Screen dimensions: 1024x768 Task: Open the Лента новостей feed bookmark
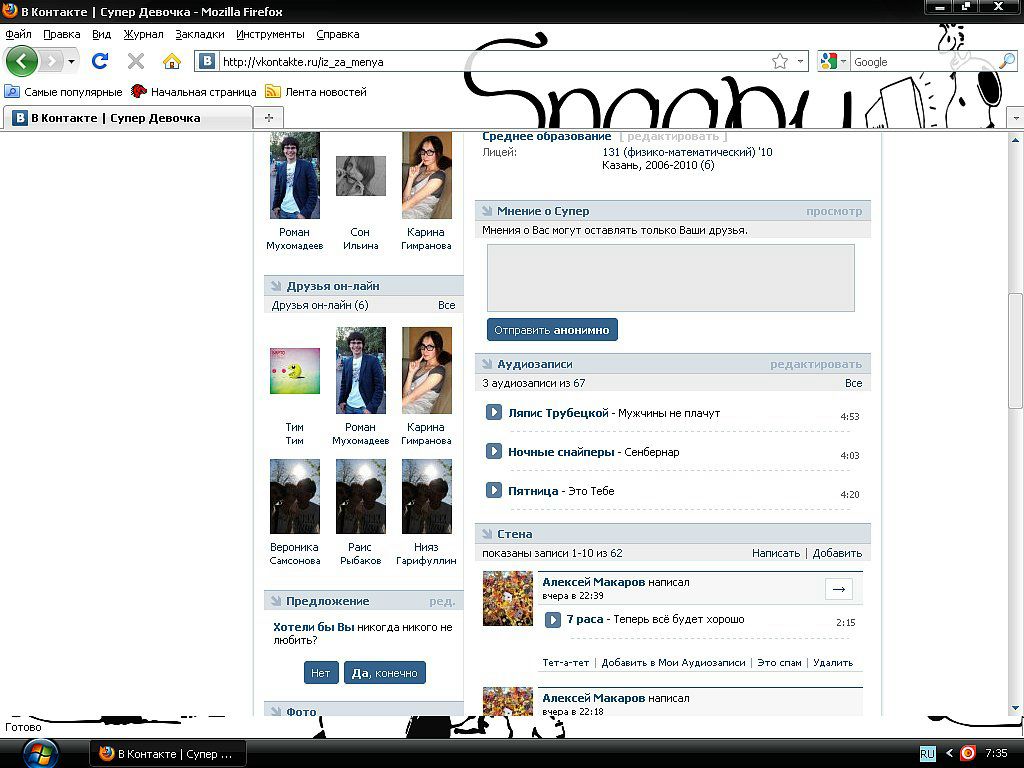[316, 91]
